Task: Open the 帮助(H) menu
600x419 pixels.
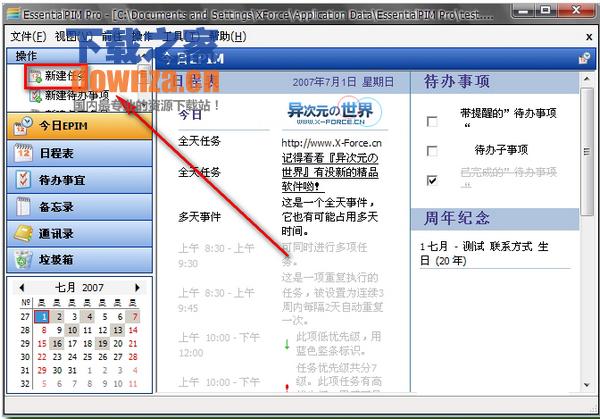Action: 228,37
